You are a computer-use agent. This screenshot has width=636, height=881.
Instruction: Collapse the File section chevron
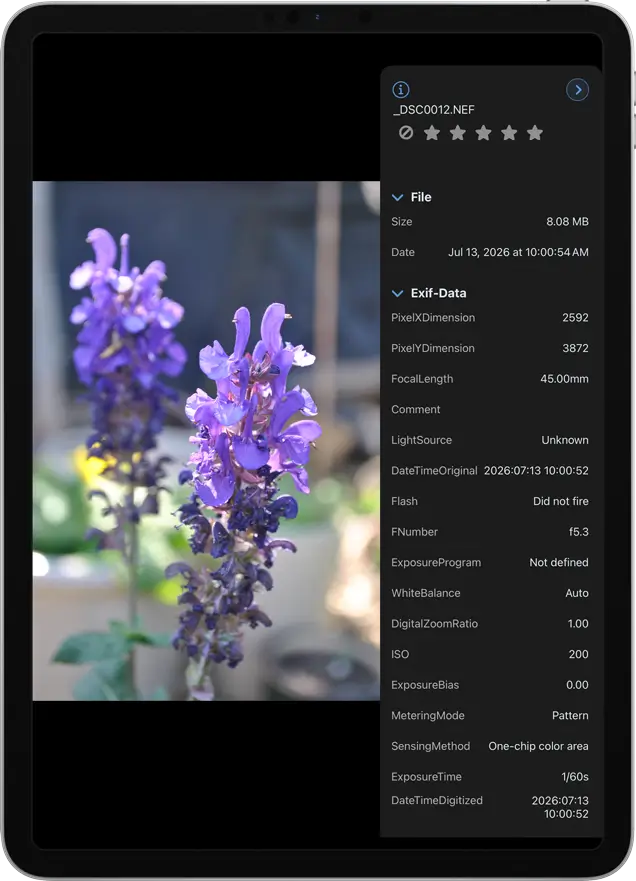pyautogui.click(x=397, y=197)
